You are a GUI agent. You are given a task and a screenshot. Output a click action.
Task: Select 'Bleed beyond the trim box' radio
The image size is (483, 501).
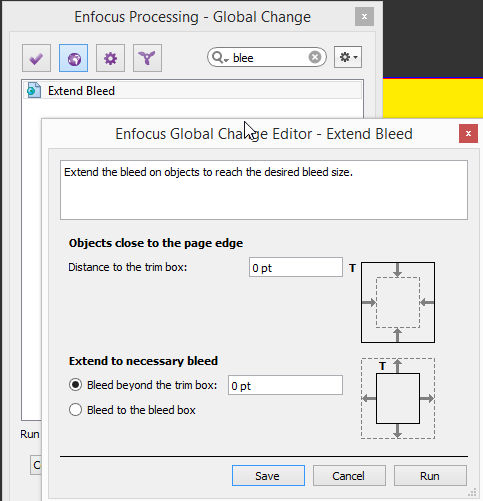pos(75,385)
